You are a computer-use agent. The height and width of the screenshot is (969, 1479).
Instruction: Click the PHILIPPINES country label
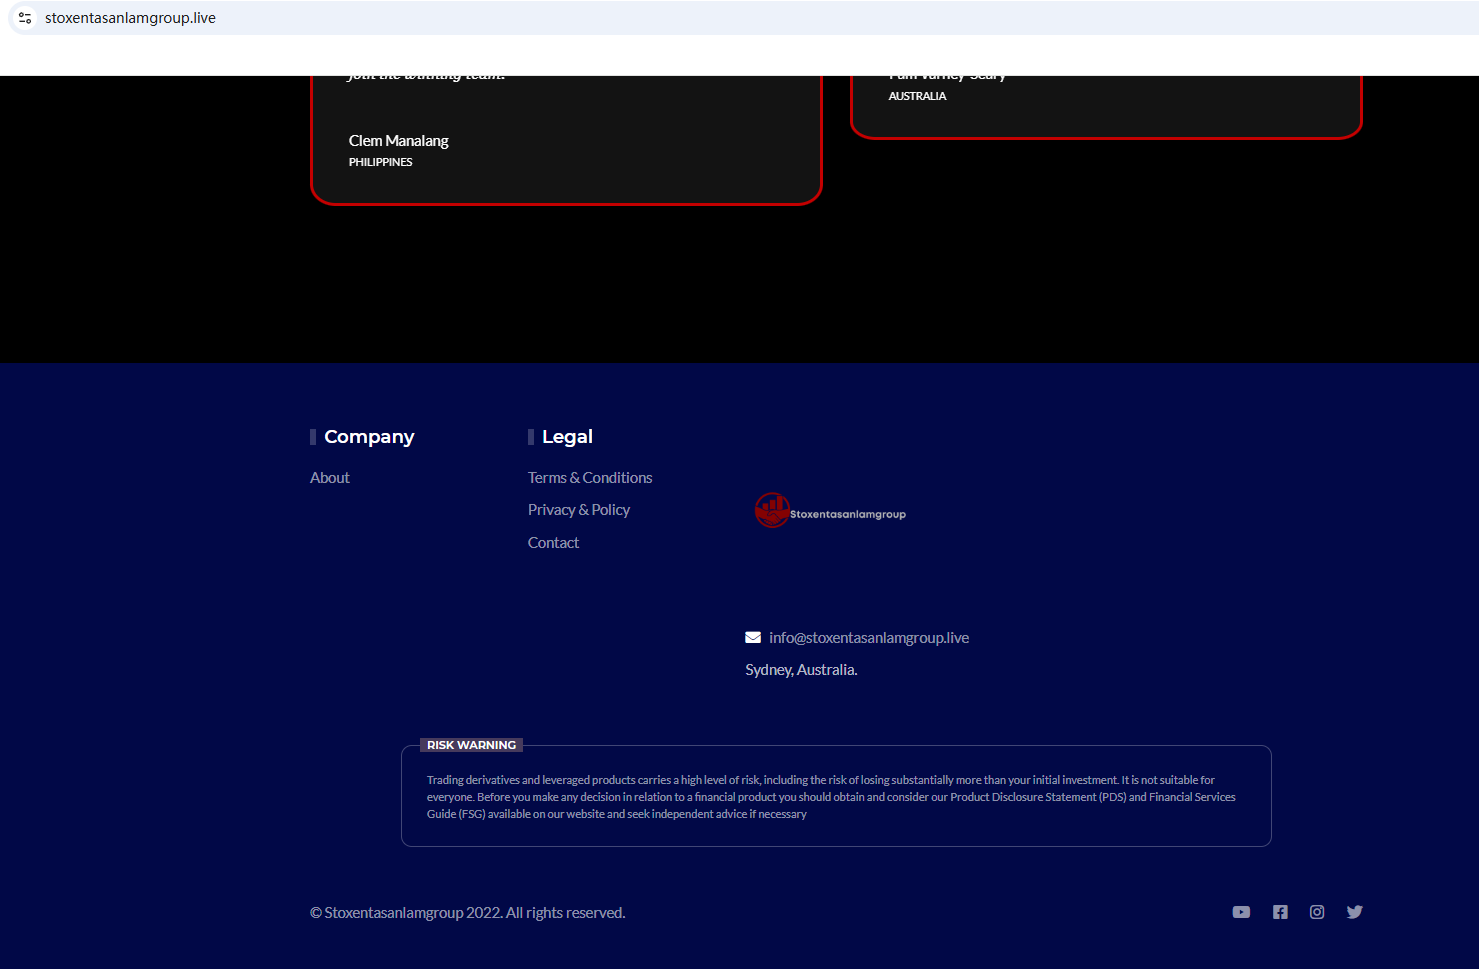[380, 162]
